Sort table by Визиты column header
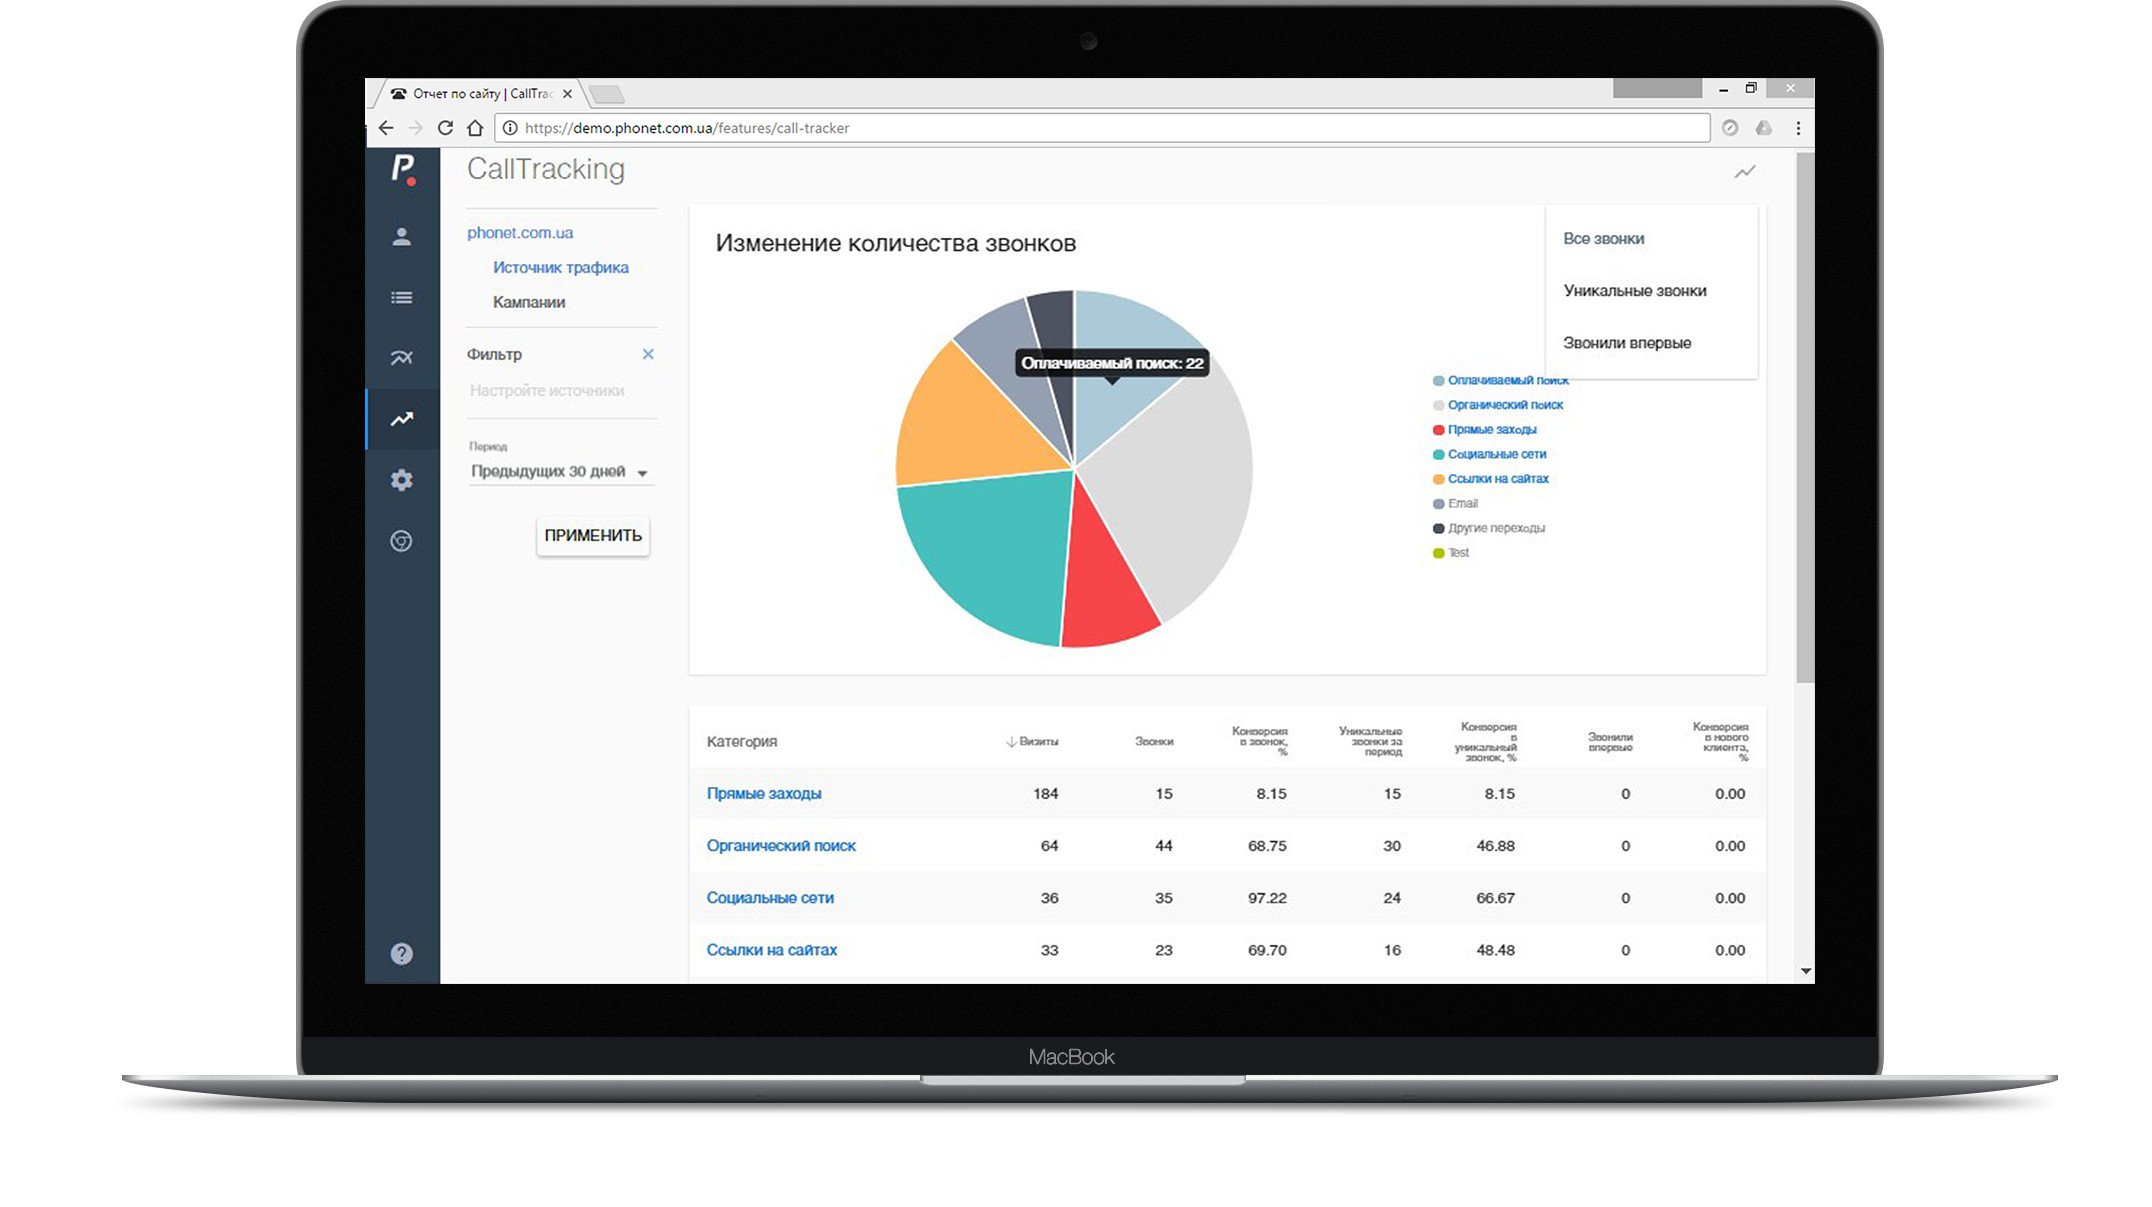This screenshot has height=1207, width=2152. 1032,742
